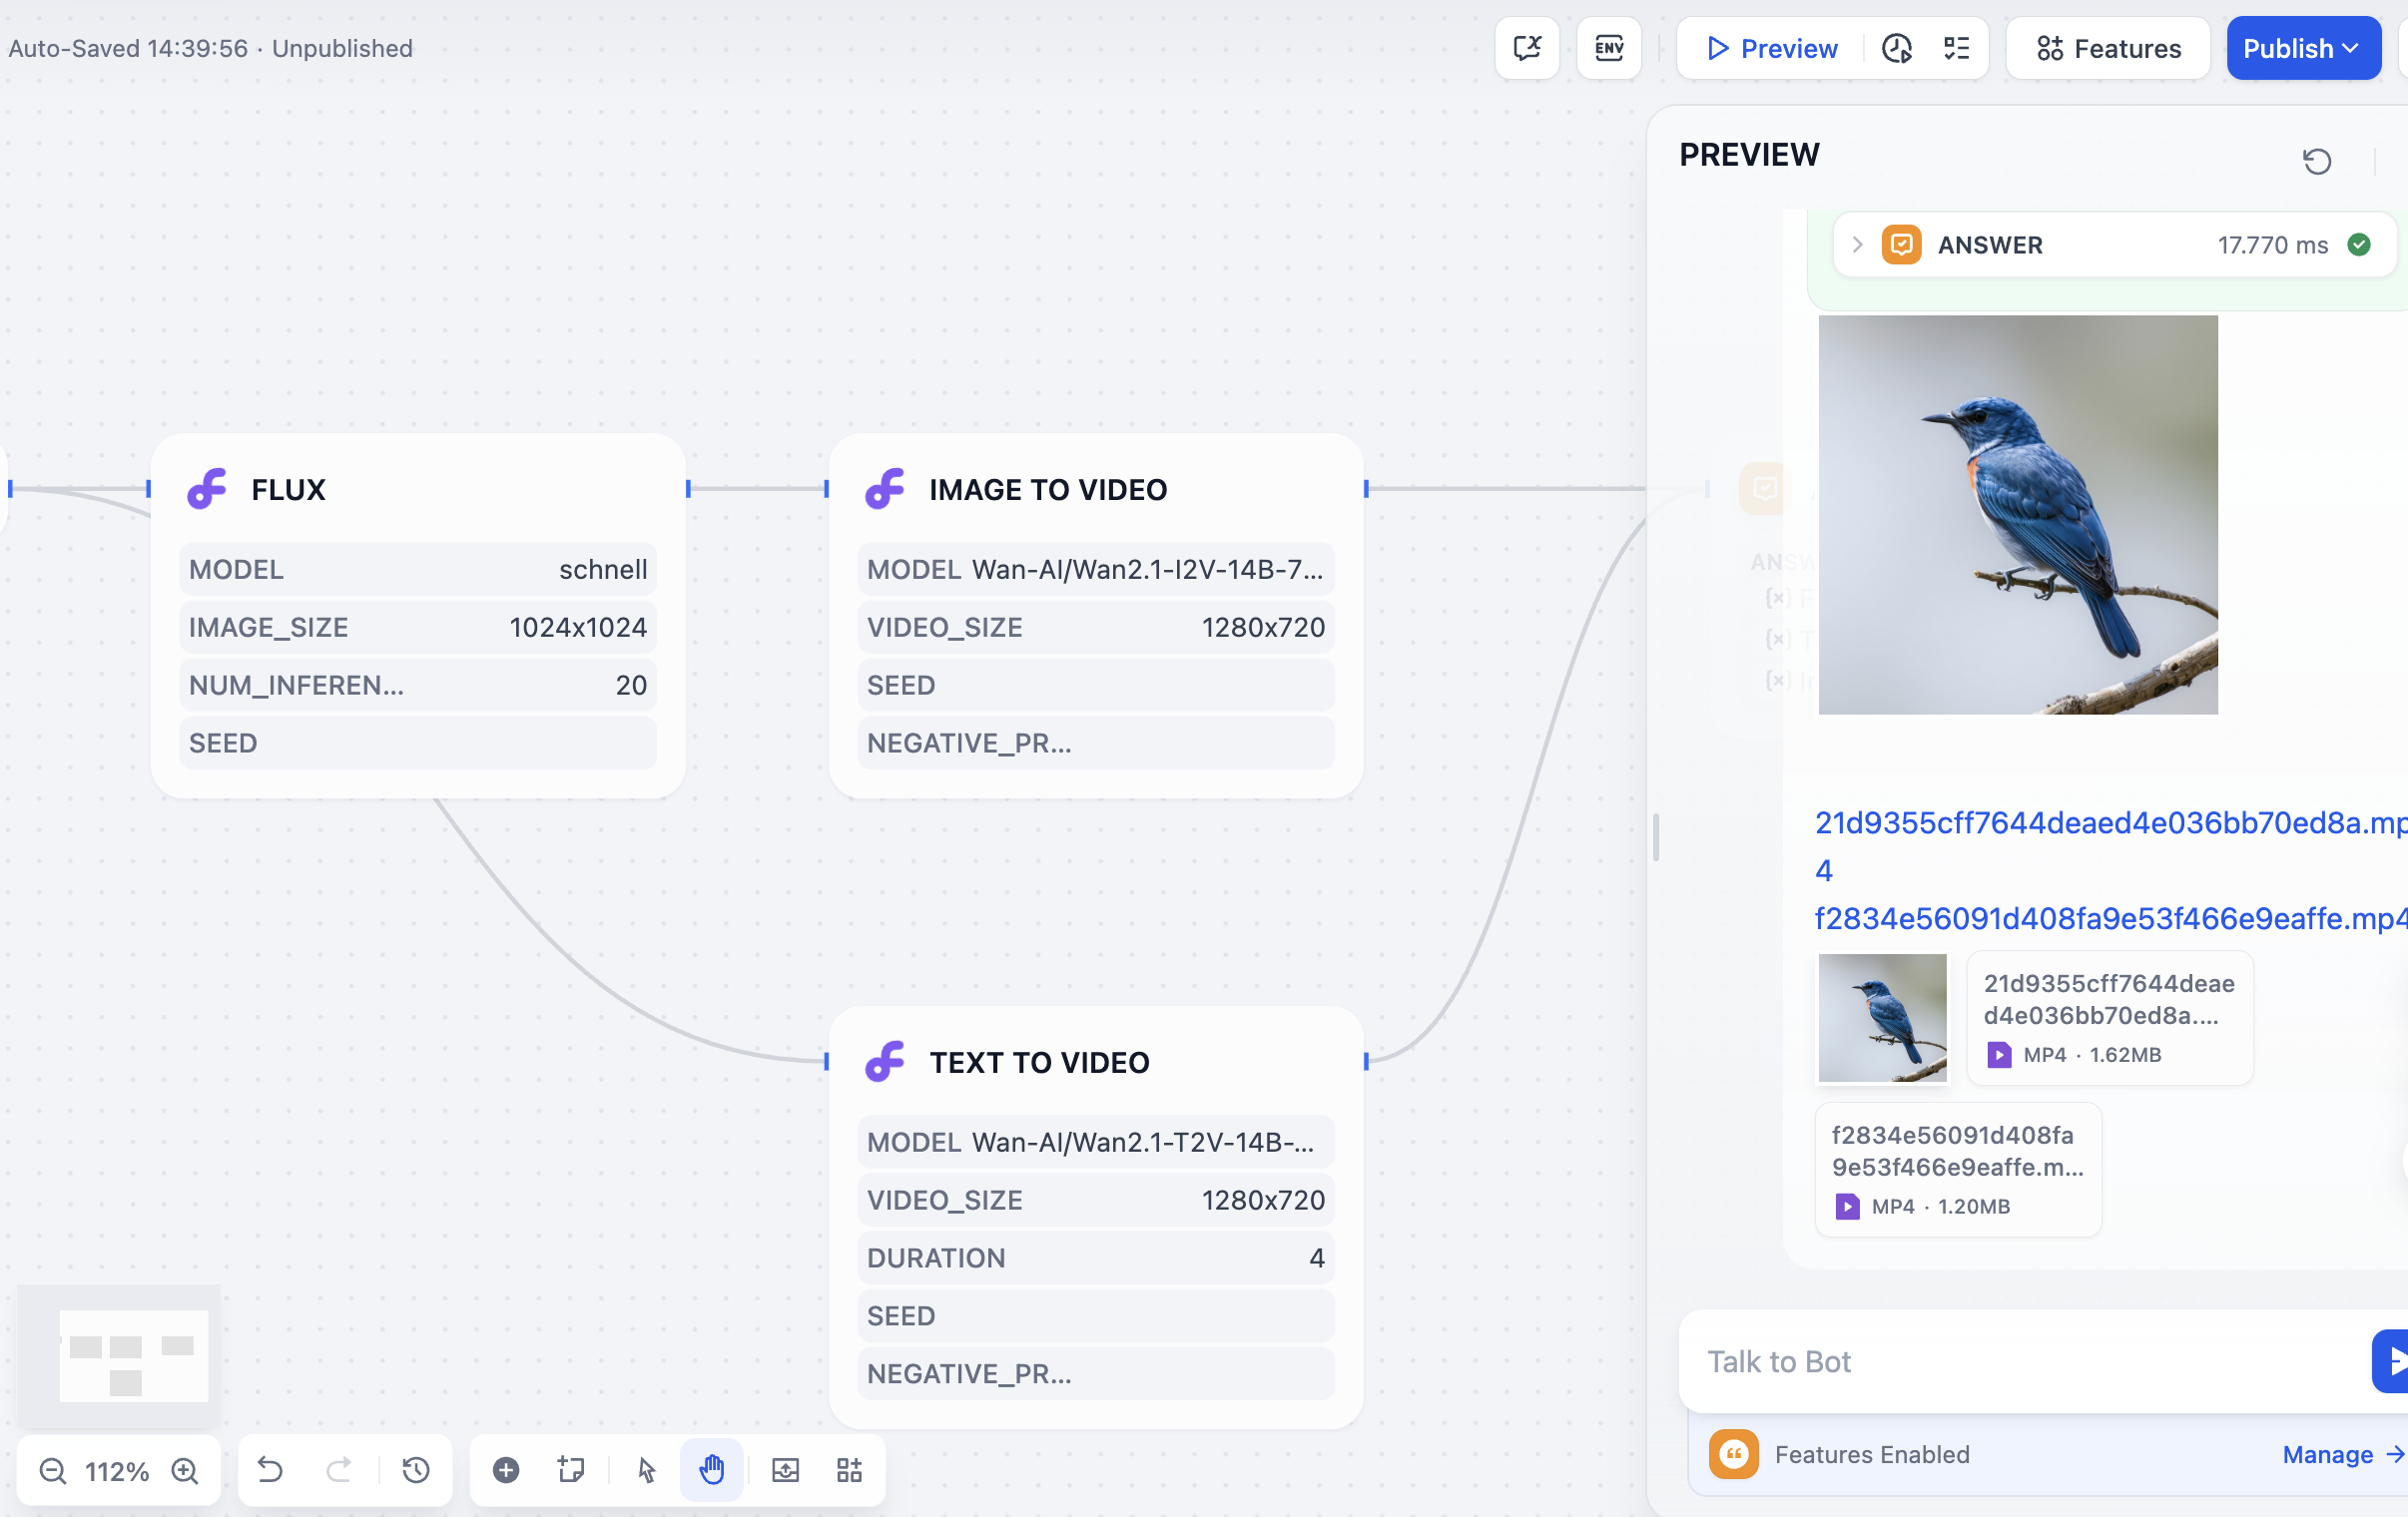Click the zoom in magnifier icon

[185, 1470]
